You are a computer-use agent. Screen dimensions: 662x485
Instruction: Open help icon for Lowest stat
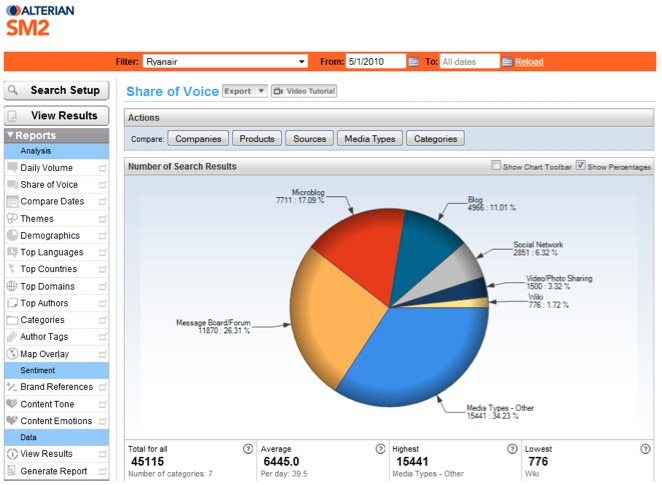tap(645, 449)
